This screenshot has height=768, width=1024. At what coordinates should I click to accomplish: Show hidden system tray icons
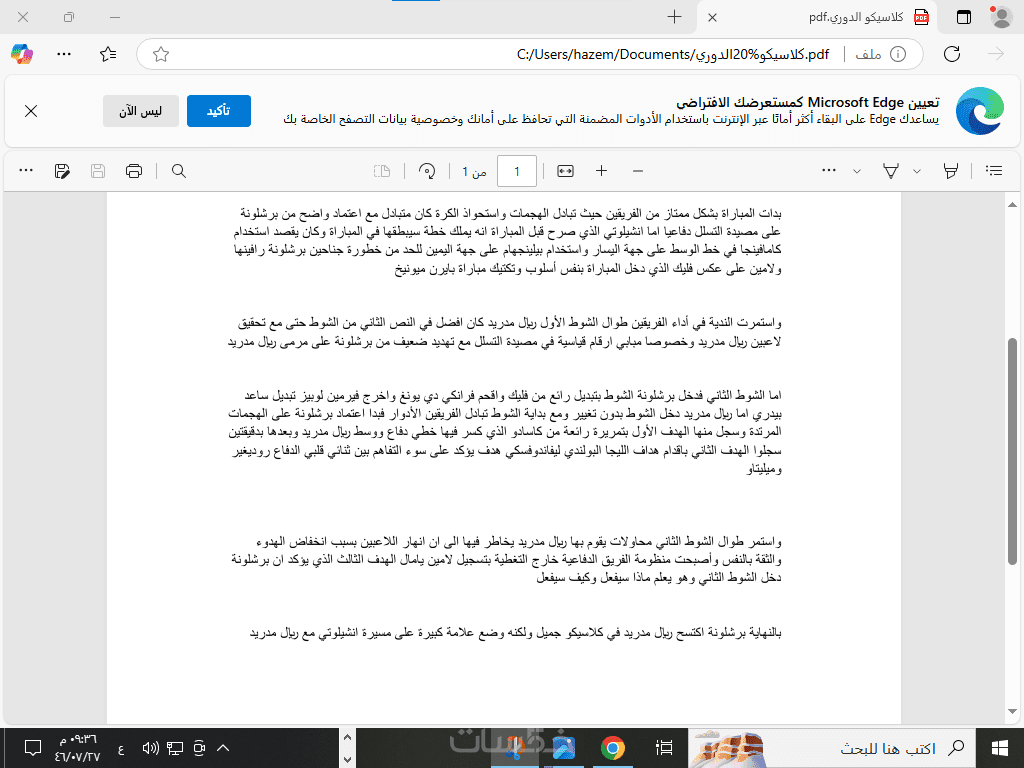[223, 748]
